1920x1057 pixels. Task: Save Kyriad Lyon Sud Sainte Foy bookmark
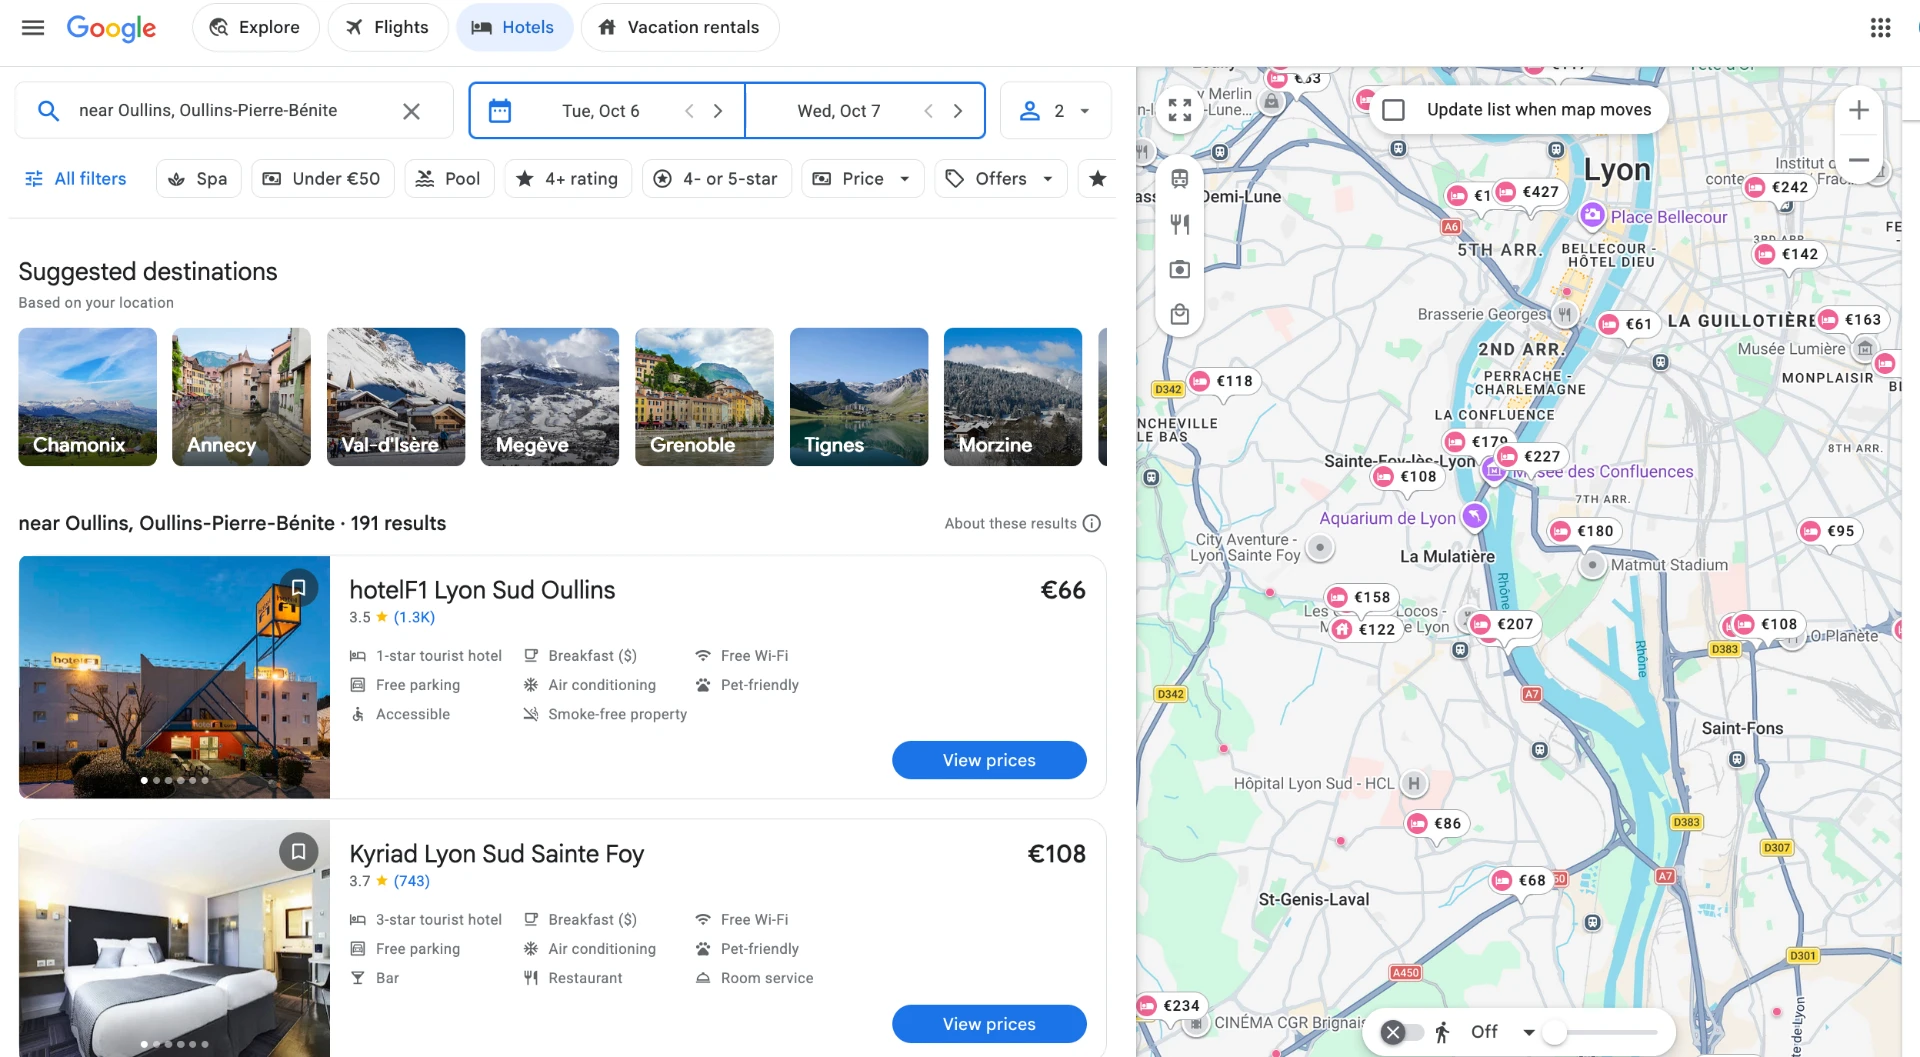coord(298,852)
